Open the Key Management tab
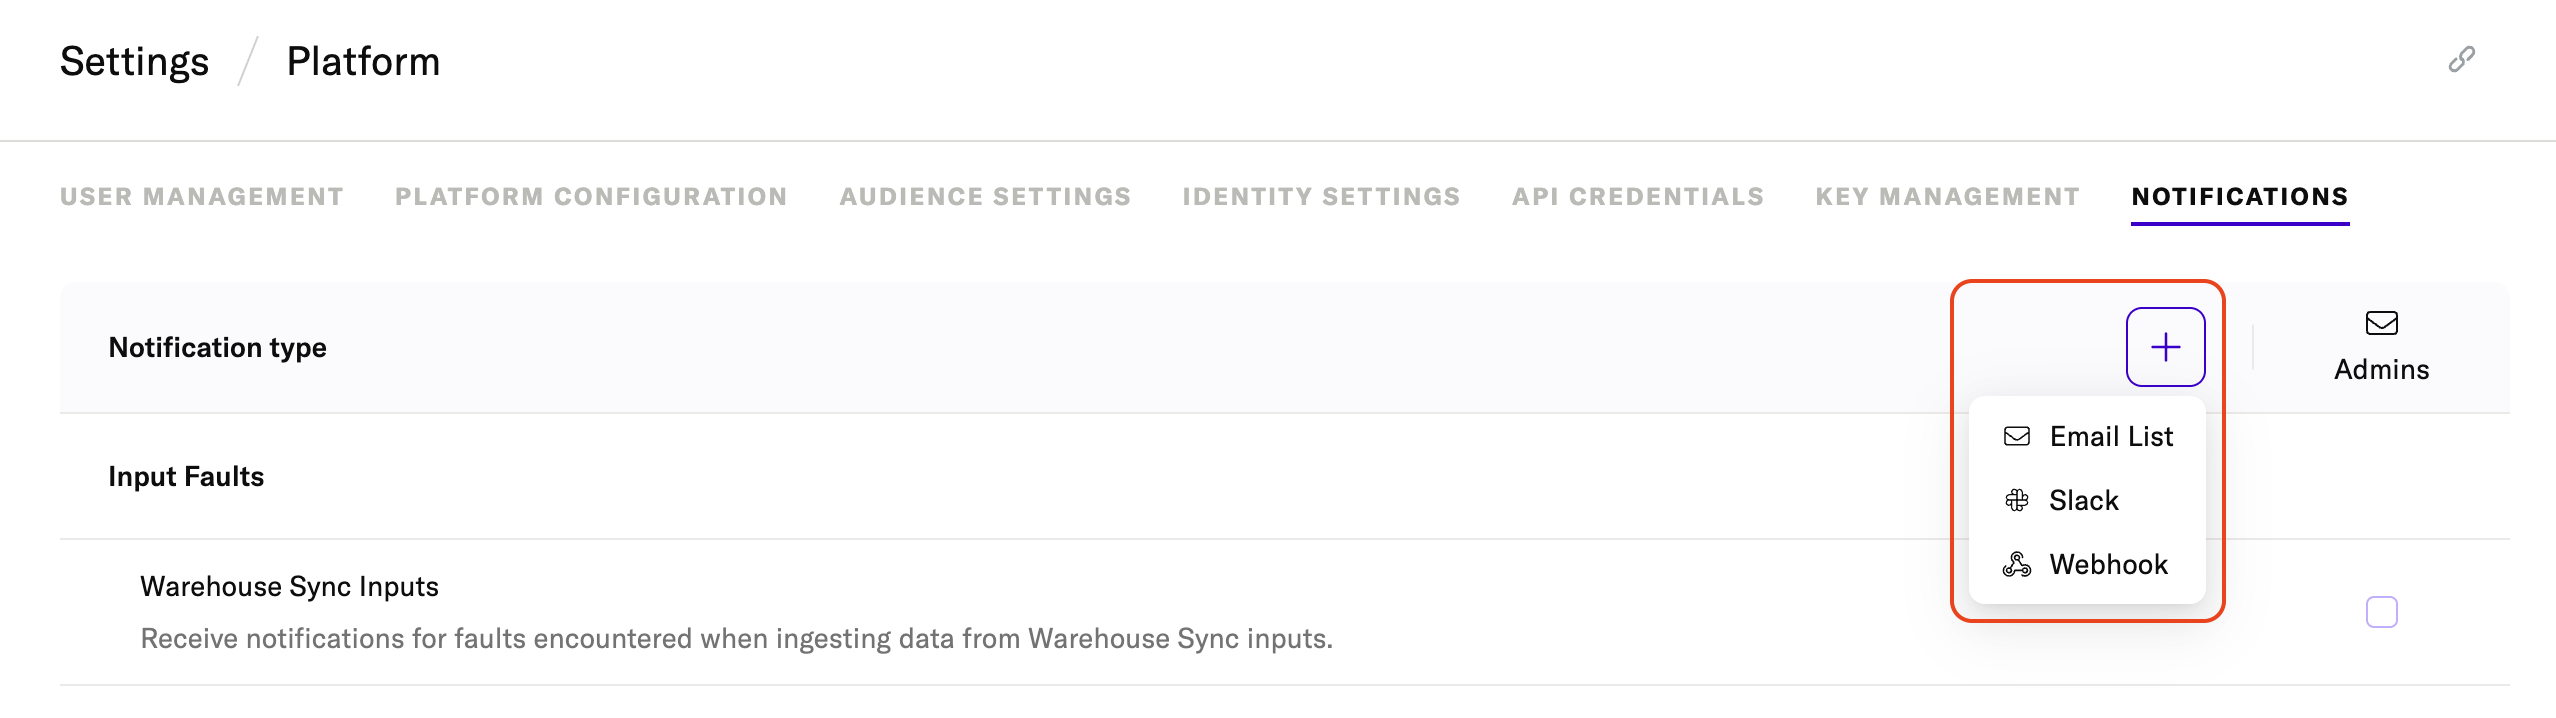 1947,197
